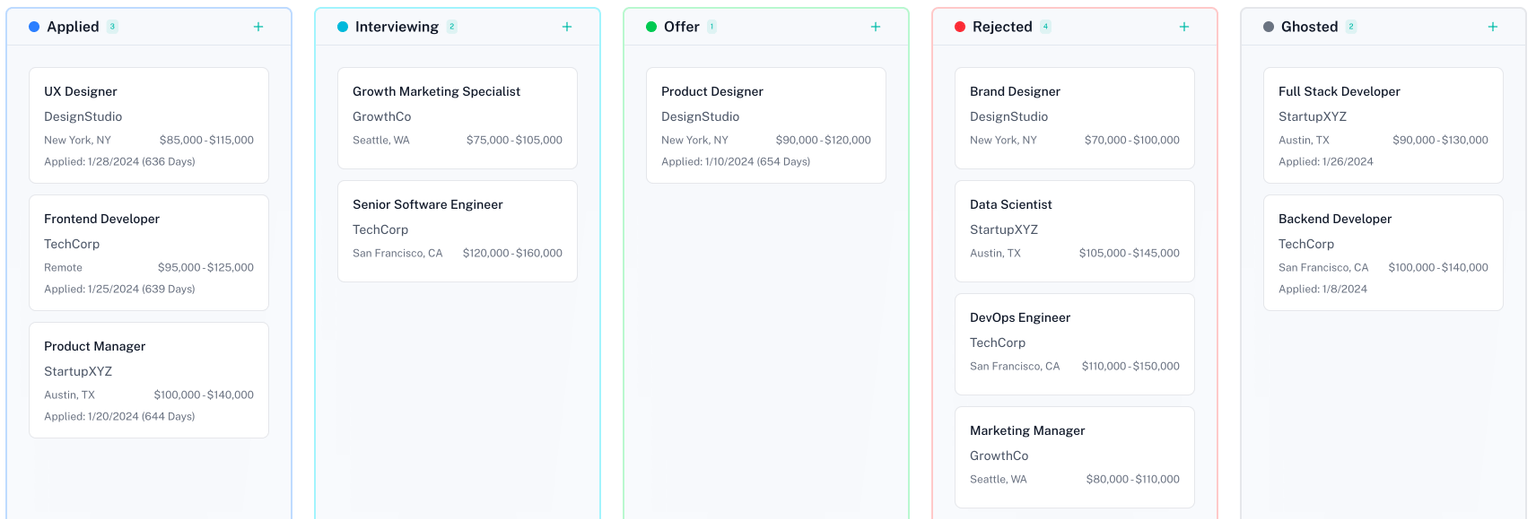The height and width of the screenshot is (519, 1536).
Task: Click the blue dot beside Applied
Action: click(x=34, y=27)
